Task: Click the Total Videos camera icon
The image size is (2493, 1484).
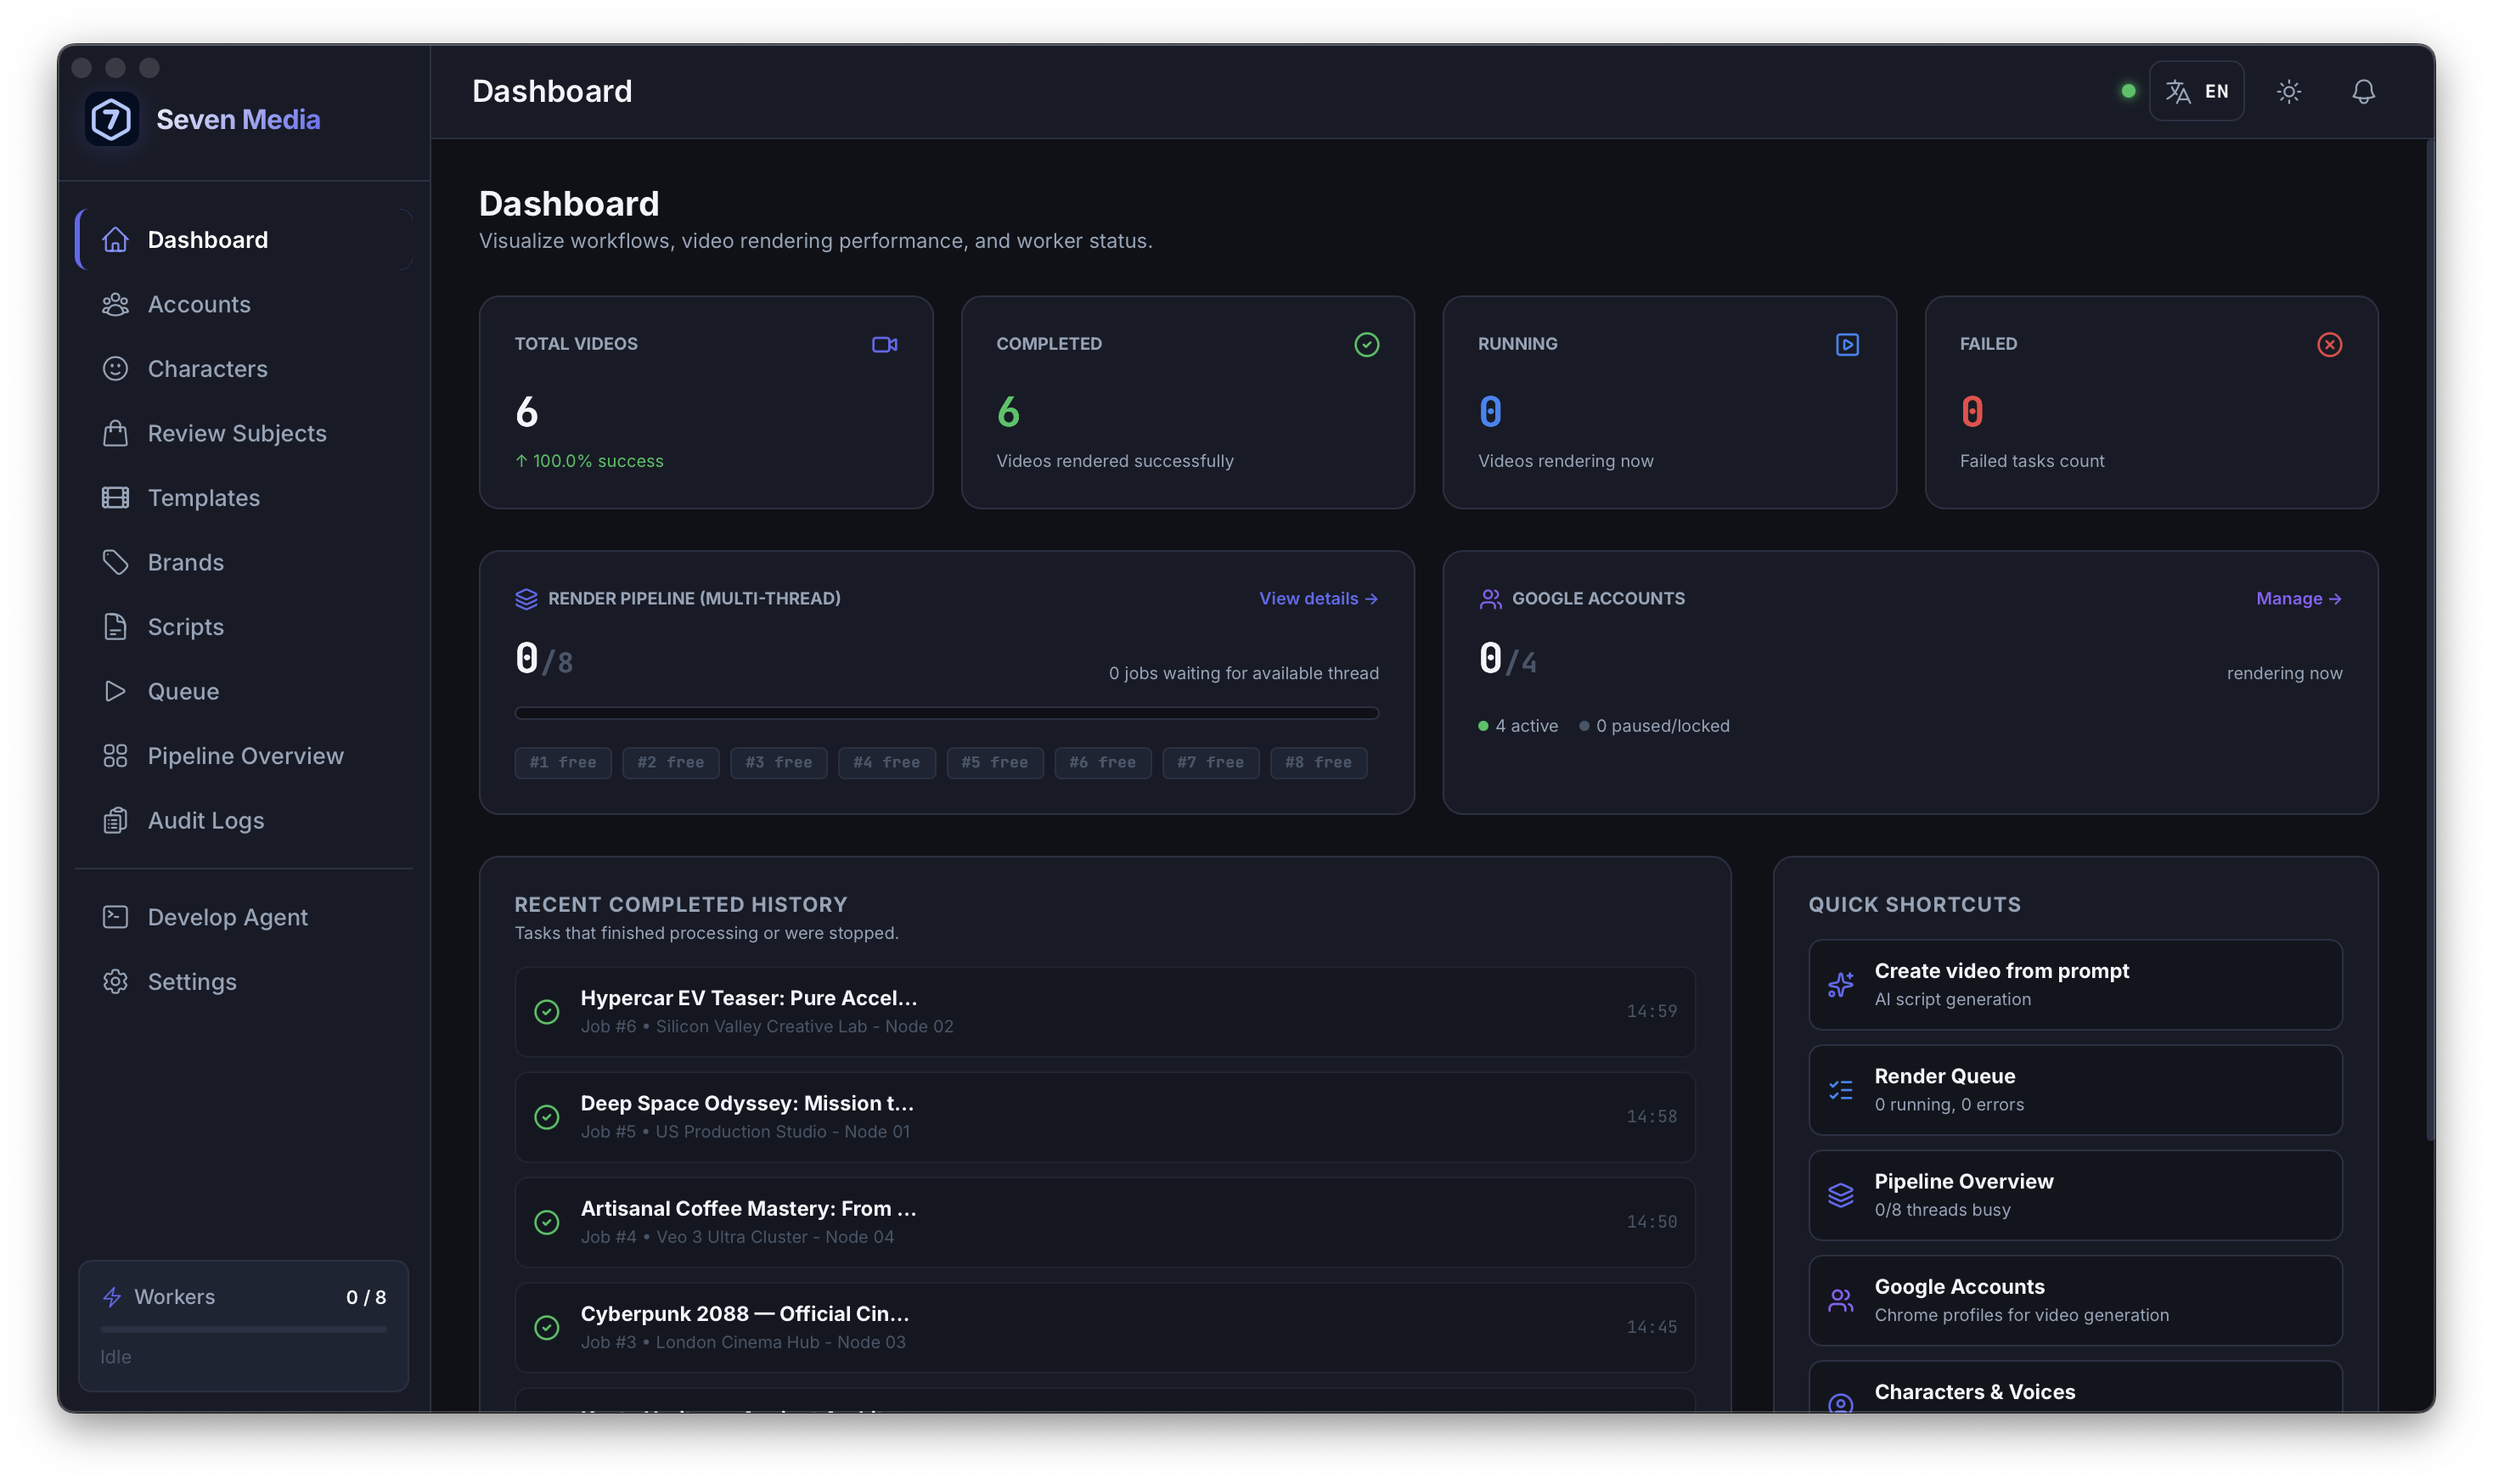Action: (884, 345)
